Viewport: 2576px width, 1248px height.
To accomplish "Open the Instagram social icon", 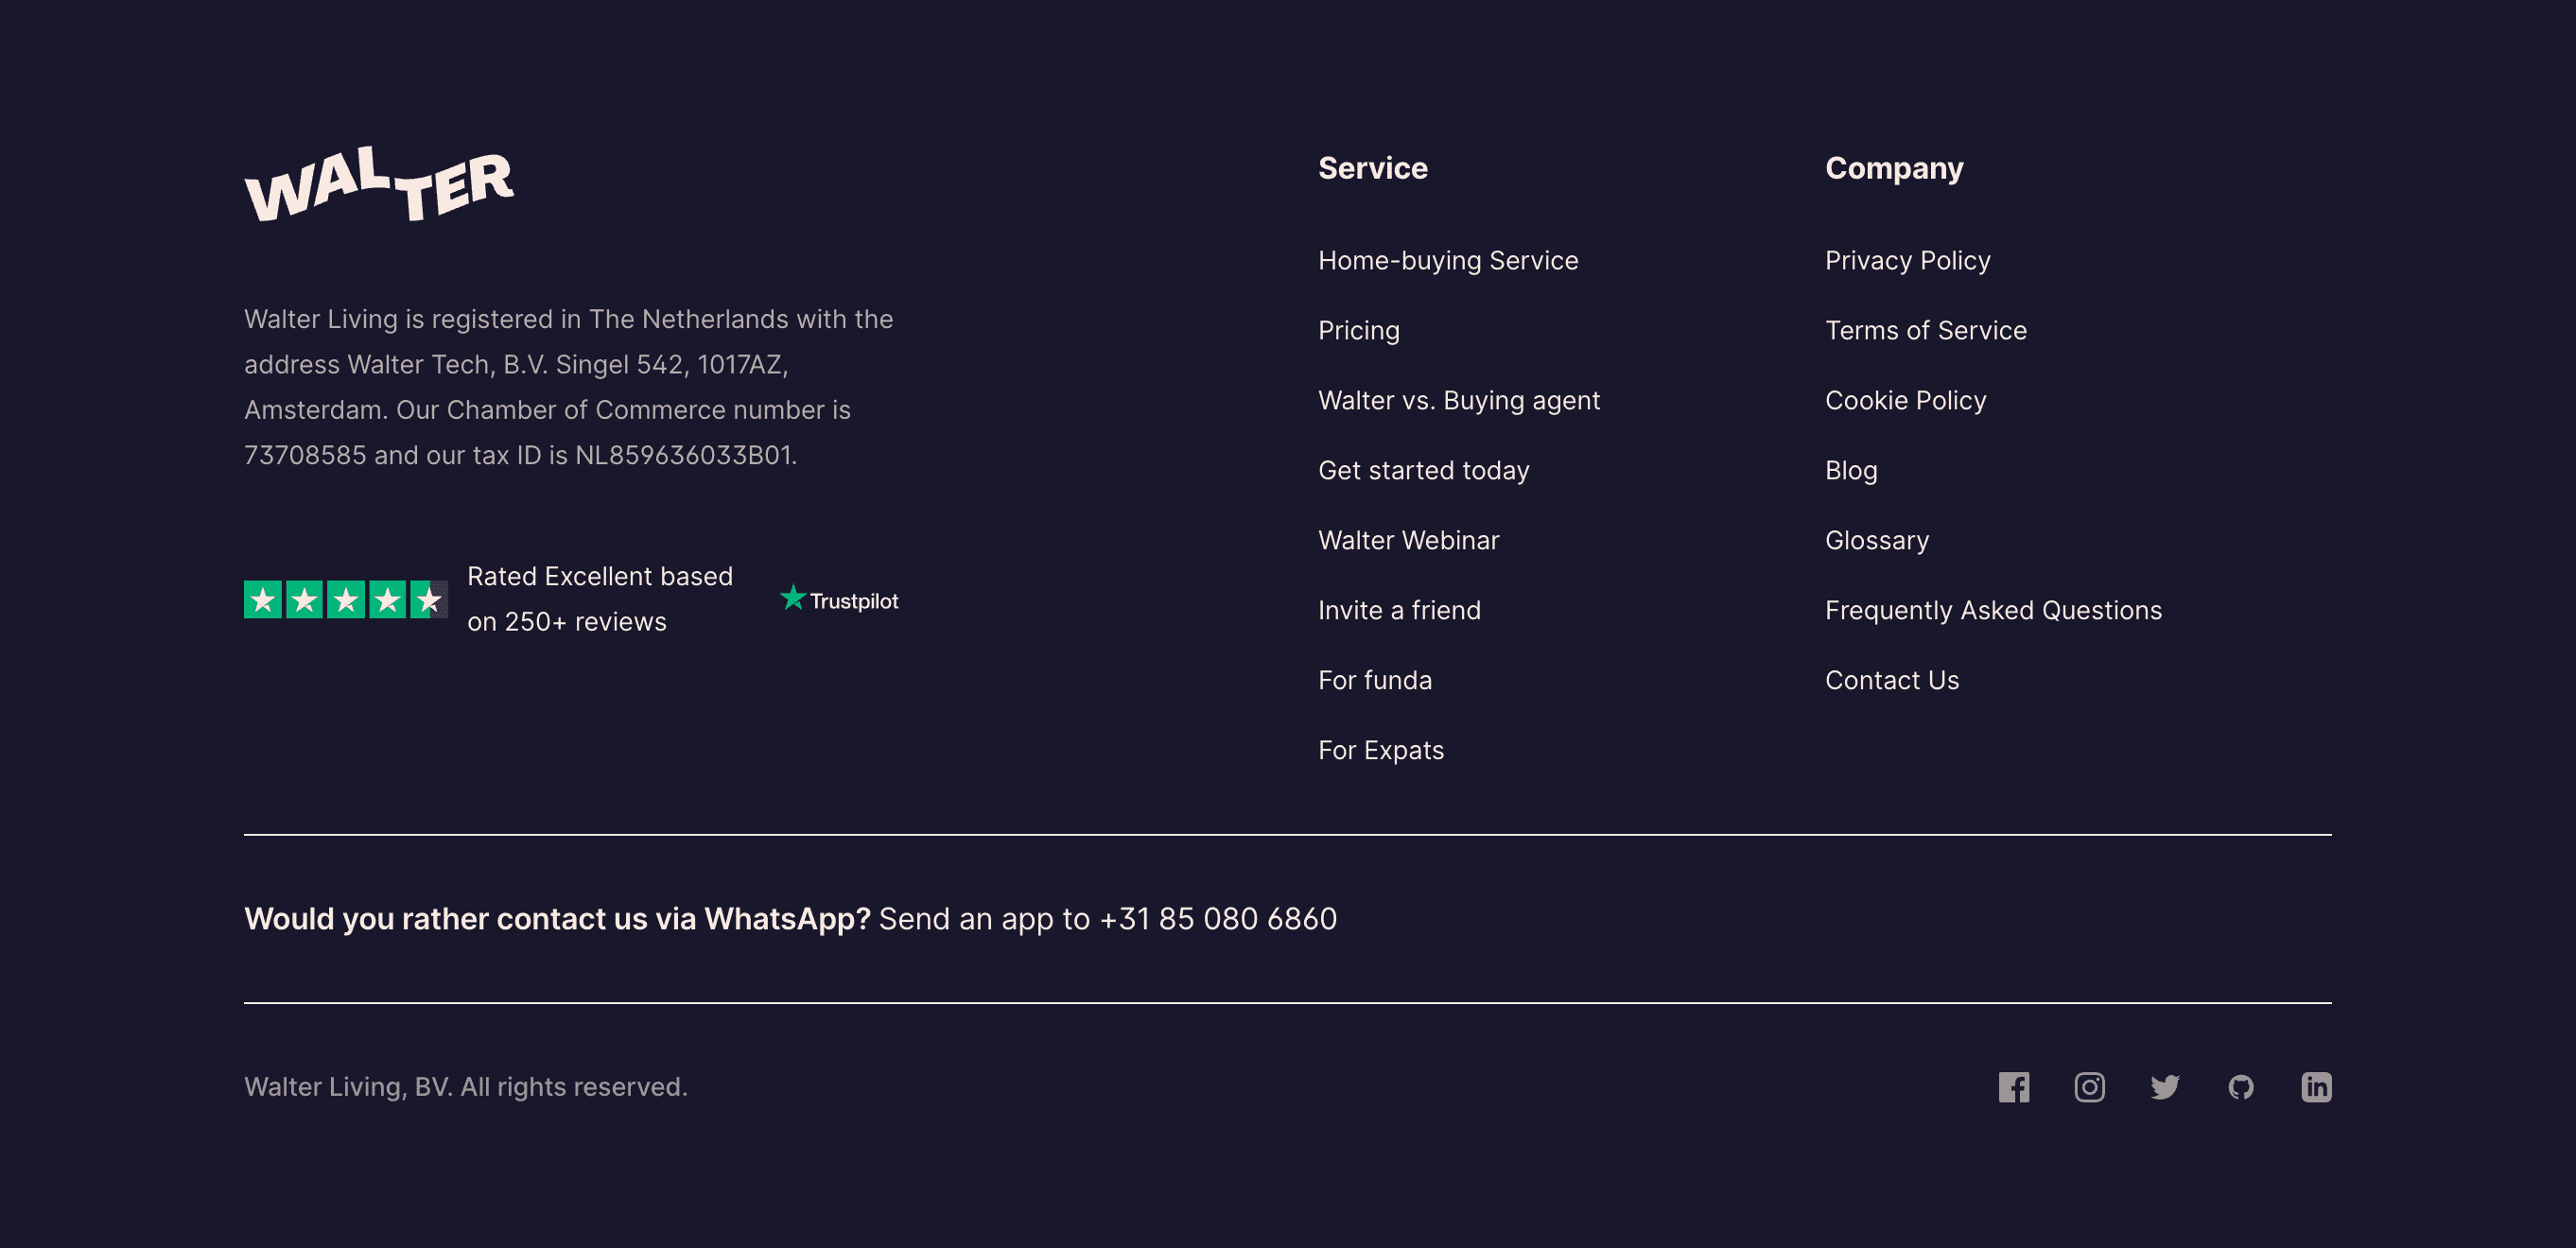I will point(2089,1087).
